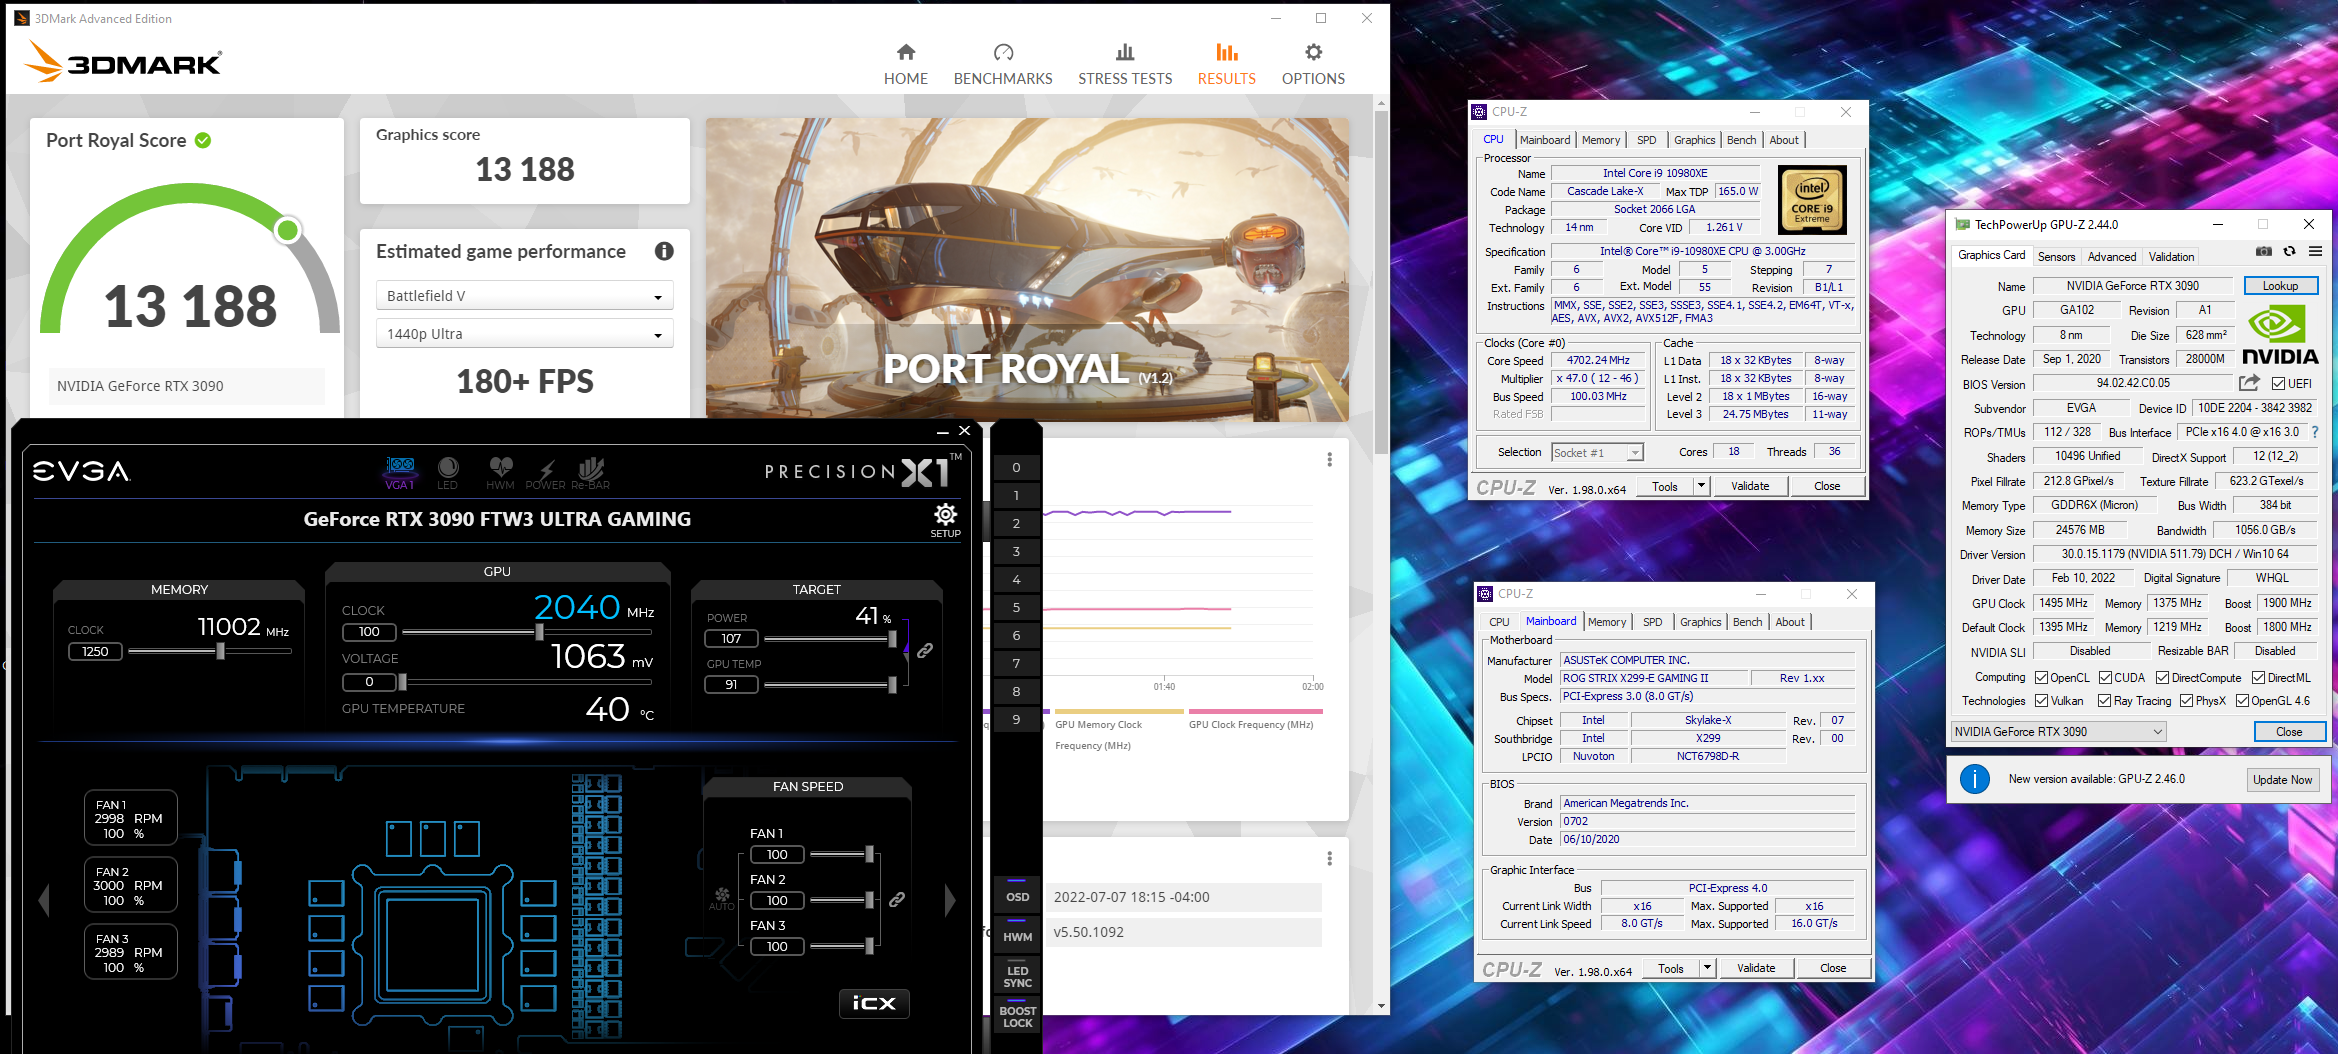Expand the Tools dropdown arrow in top CPU-Z
Viewport: 2338px width, 1054px height.
[1701, 486]
